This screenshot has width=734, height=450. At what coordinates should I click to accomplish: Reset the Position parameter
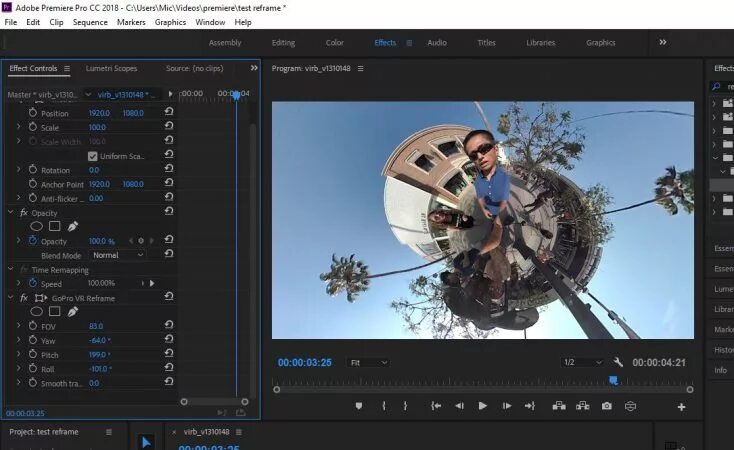coord(169,113)
